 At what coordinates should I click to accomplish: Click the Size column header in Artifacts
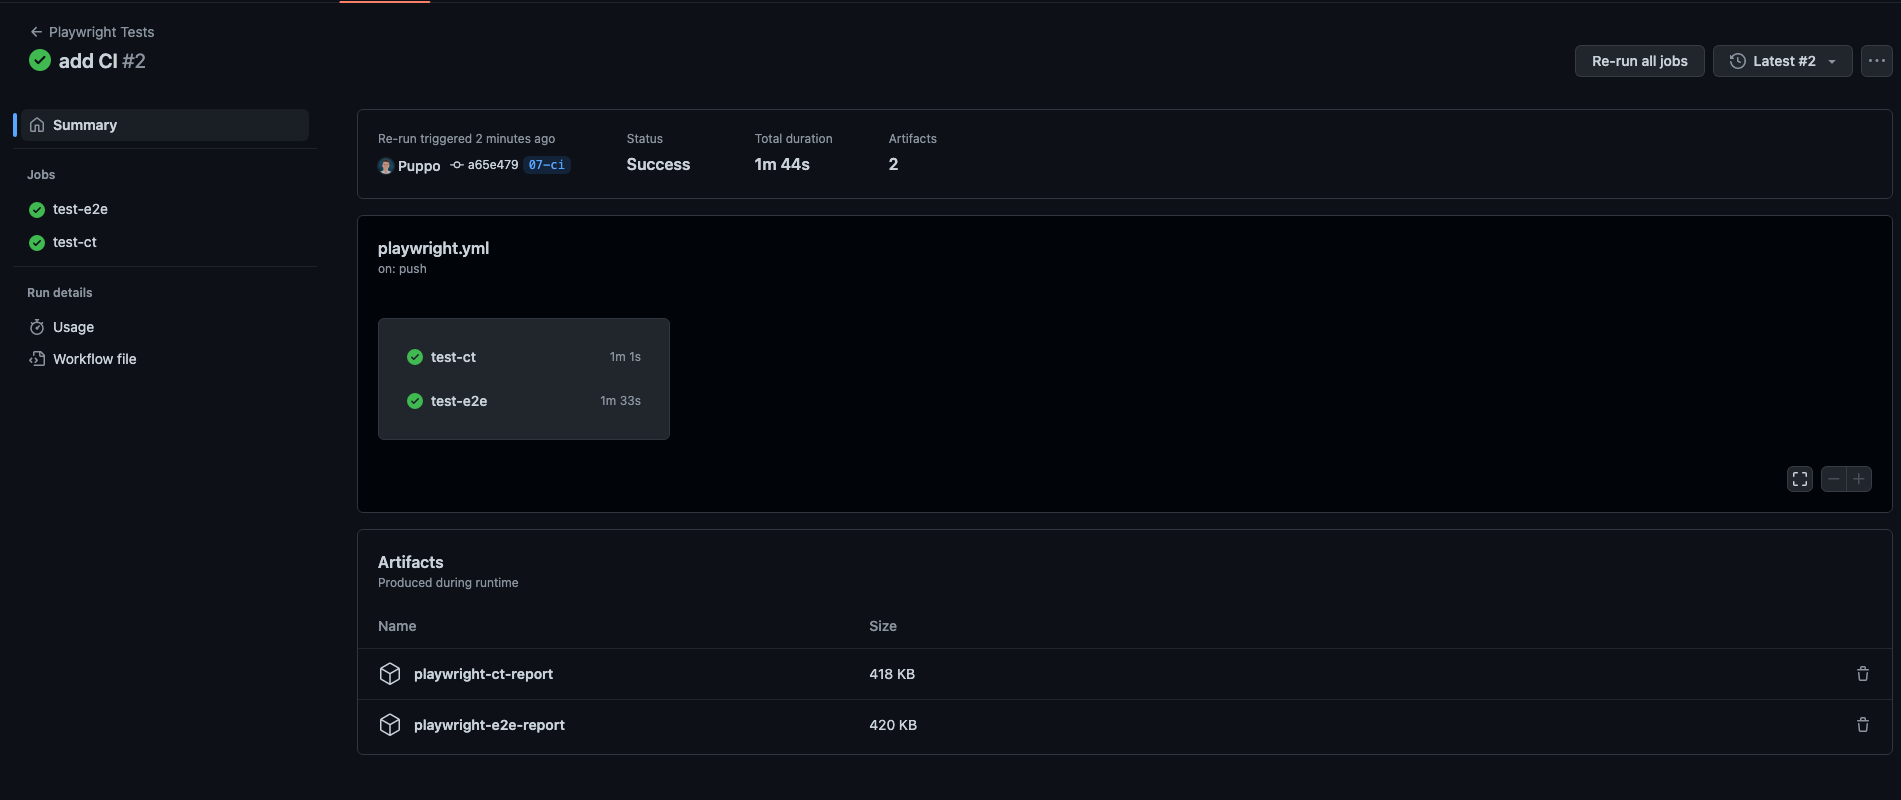tap(883, 626)
